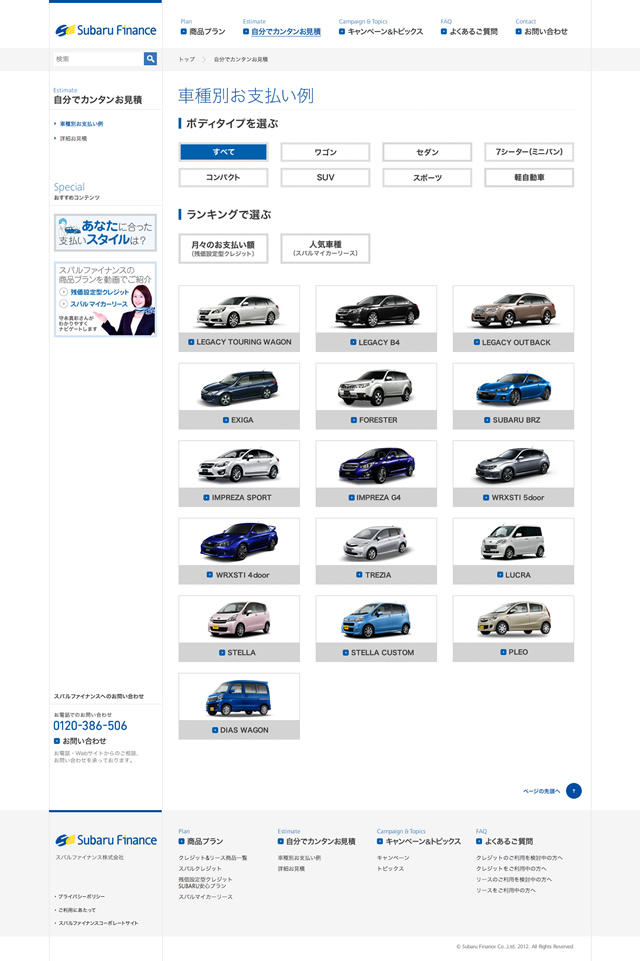Open the SUBARU BRZ car thumbnail
640x961 pixels.
tap(514, 396)
